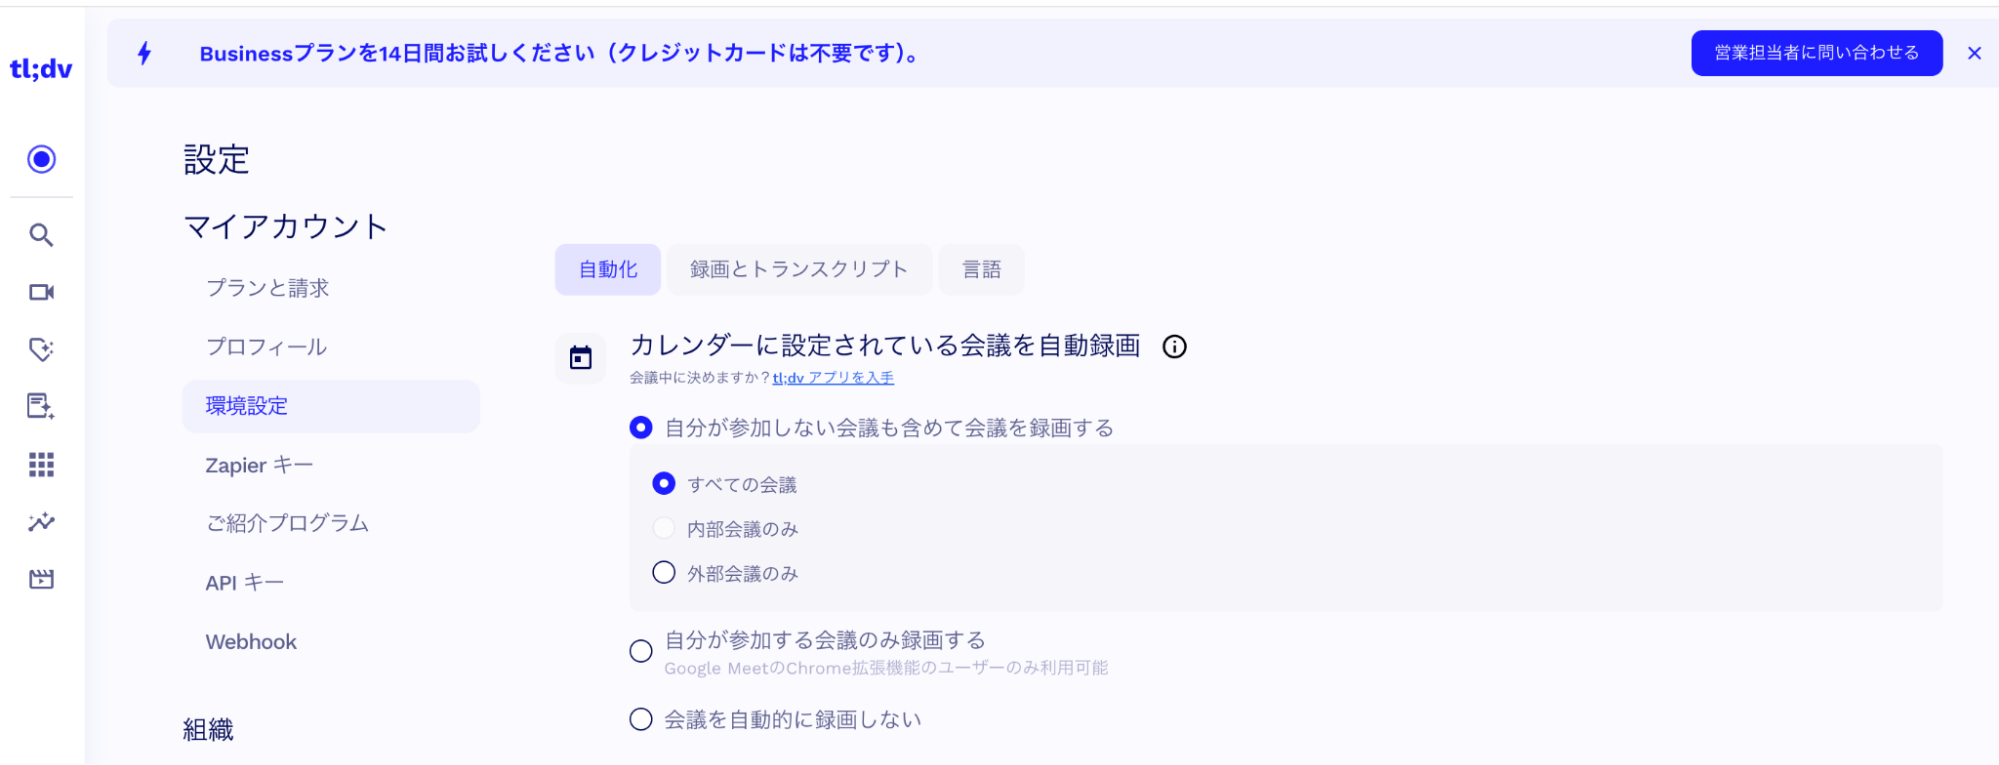Click the 営業担当者に問い合わせる button
Viewport: 1999px width, 765px height.
pos(1816,53)
